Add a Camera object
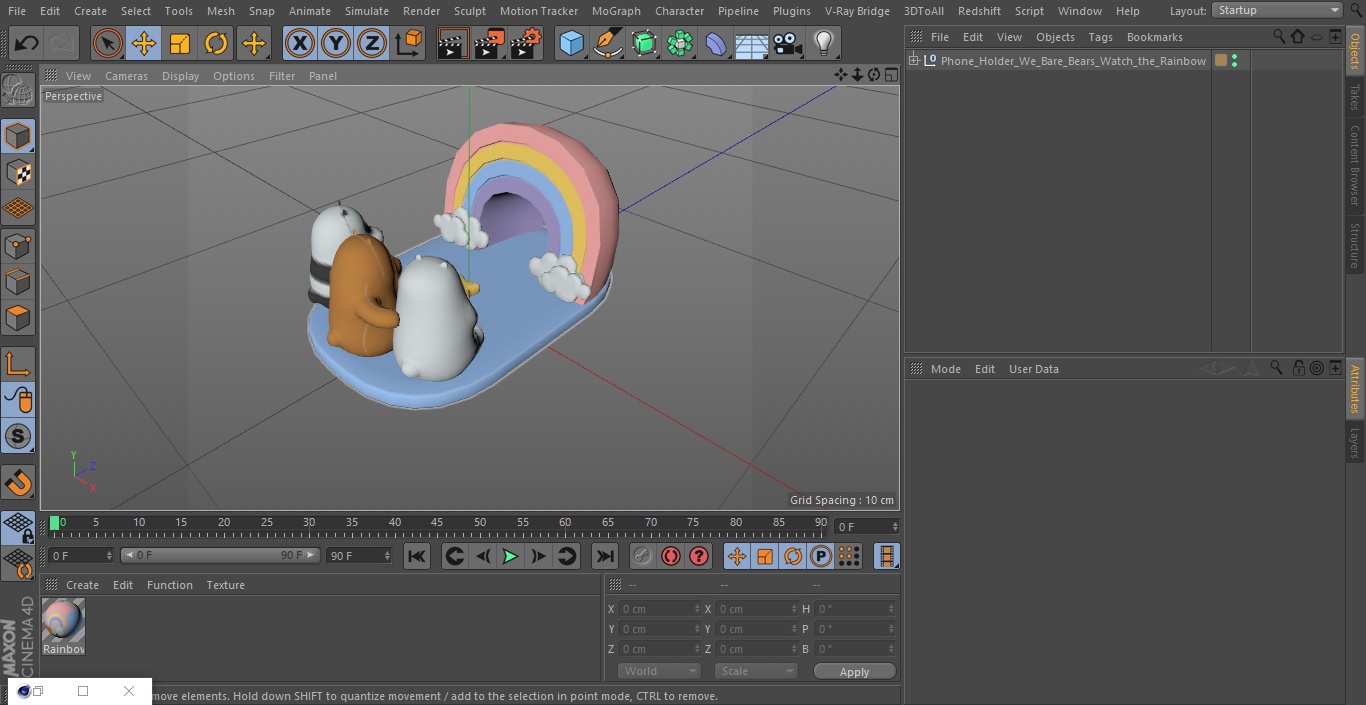The height and width of the screenshot is (705, 1366). pyautogui.click(x=788, y=44)
